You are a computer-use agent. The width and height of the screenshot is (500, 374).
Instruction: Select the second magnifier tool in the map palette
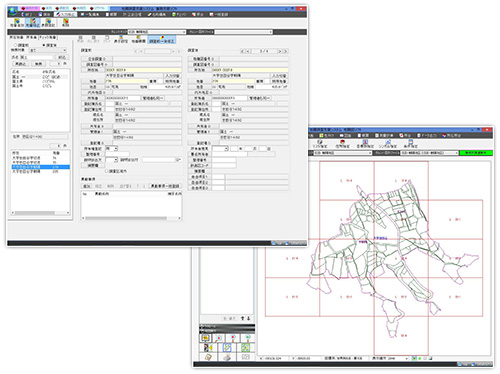pos(218,338)
